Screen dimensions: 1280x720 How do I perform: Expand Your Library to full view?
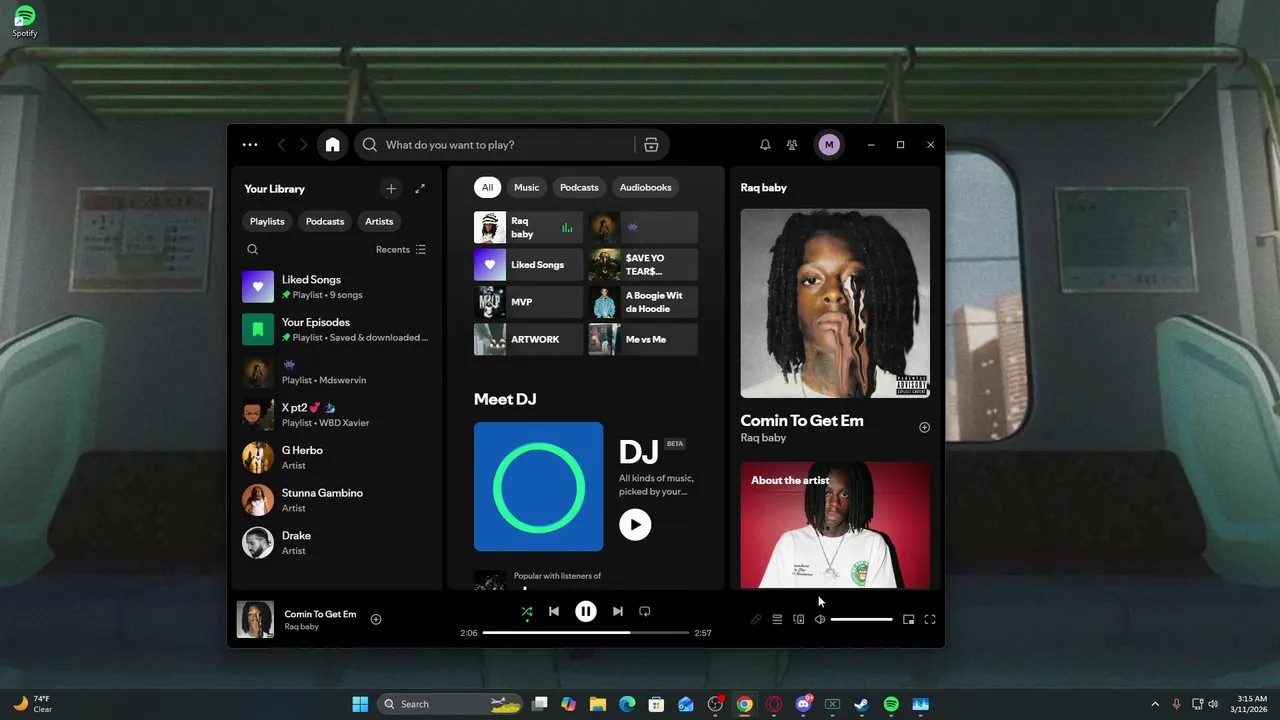pyautogui.click(x=420, y=189)
